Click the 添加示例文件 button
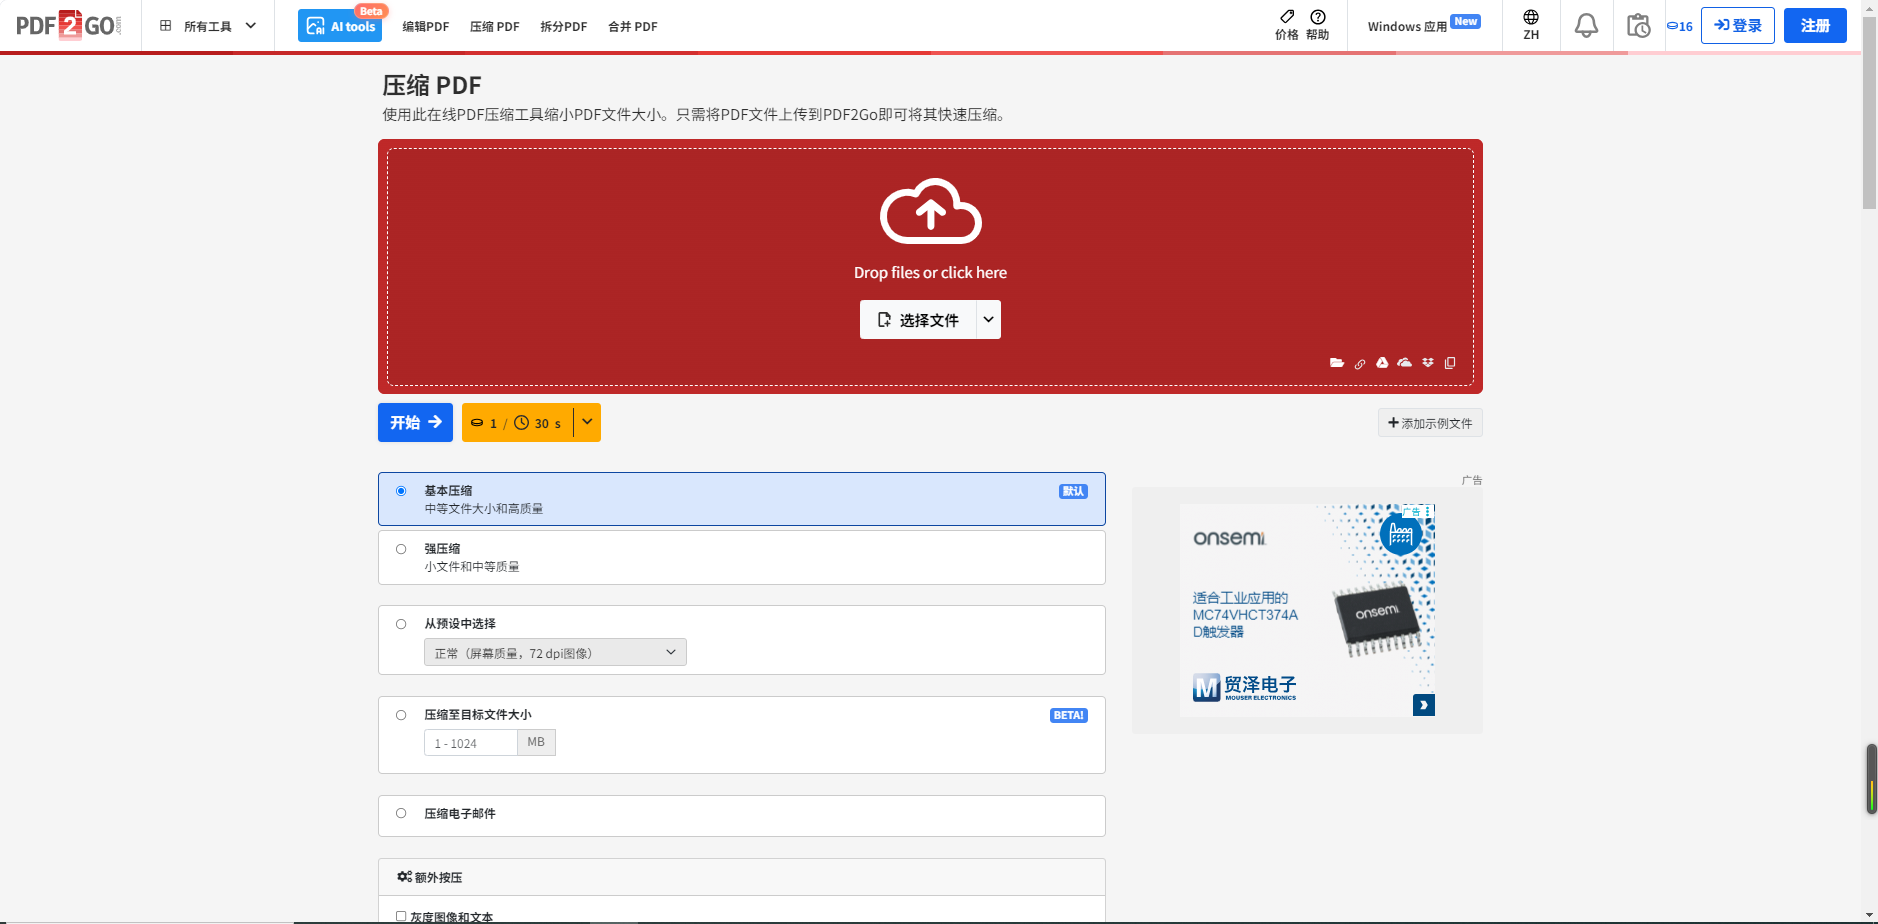The width and height of the screenshot is (1878, 924). click(1429, 423)
